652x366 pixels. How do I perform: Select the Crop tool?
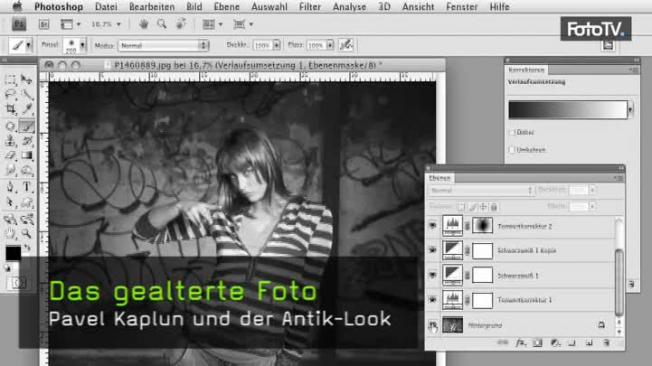coord(10,110)
